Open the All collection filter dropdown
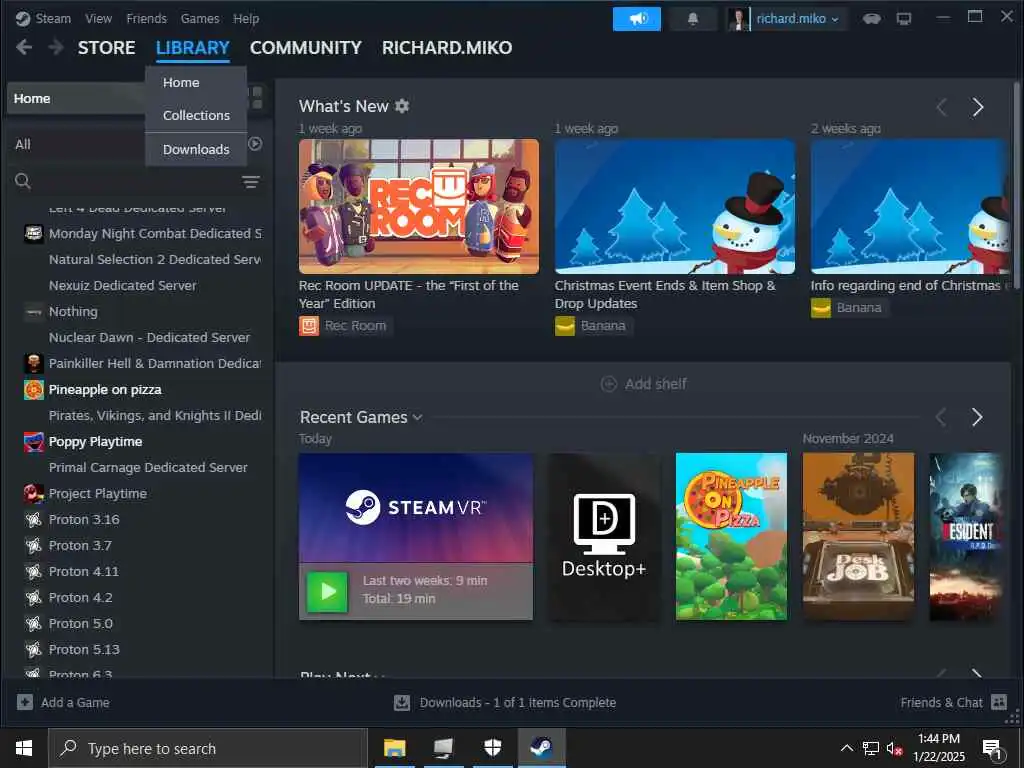Screen dimensions: 1024x768 (78, 144)
